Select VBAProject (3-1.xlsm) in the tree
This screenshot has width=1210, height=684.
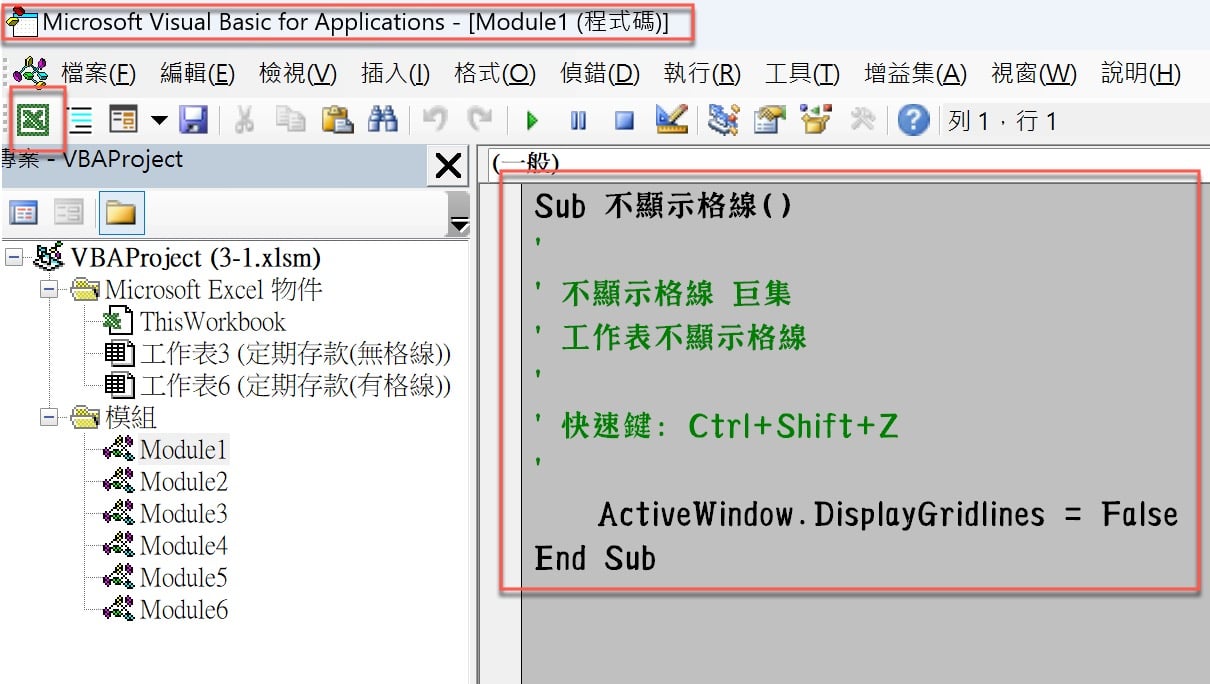[196, 258]
